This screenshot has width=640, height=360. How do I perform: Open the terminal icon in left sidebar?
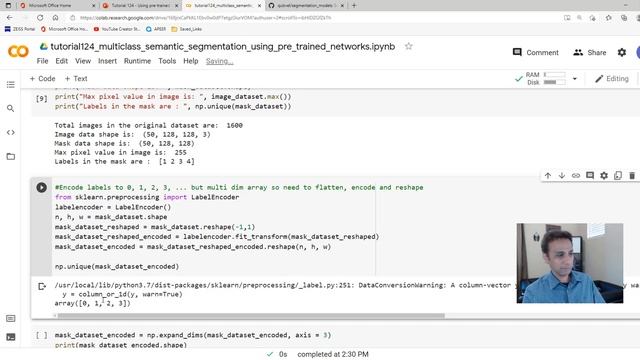[x=11, y=337]
